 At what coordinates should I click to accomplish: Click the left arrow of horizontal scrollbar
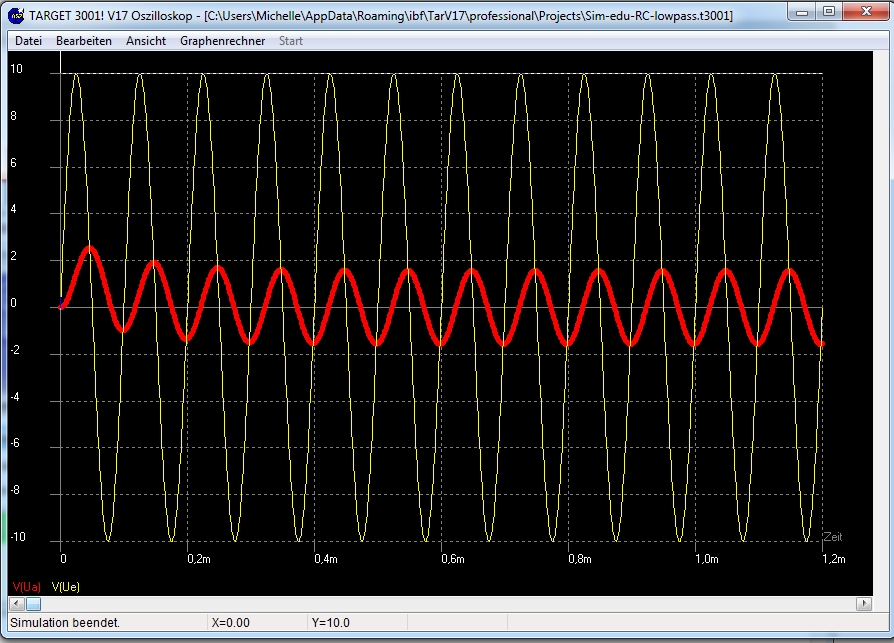(x=16, y=604)
